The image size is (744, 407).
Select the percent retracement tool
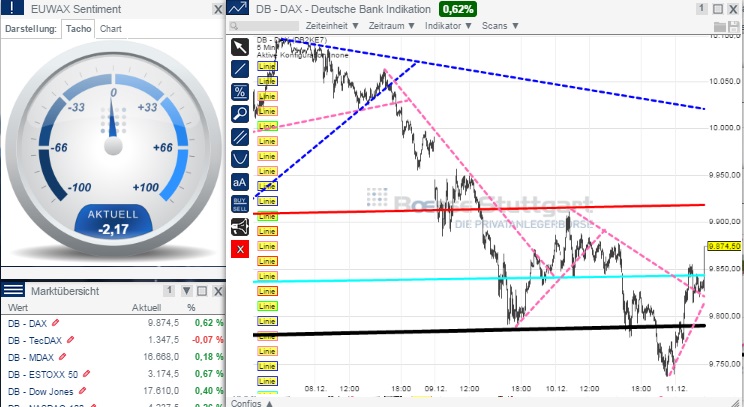(x=240, y=92)
